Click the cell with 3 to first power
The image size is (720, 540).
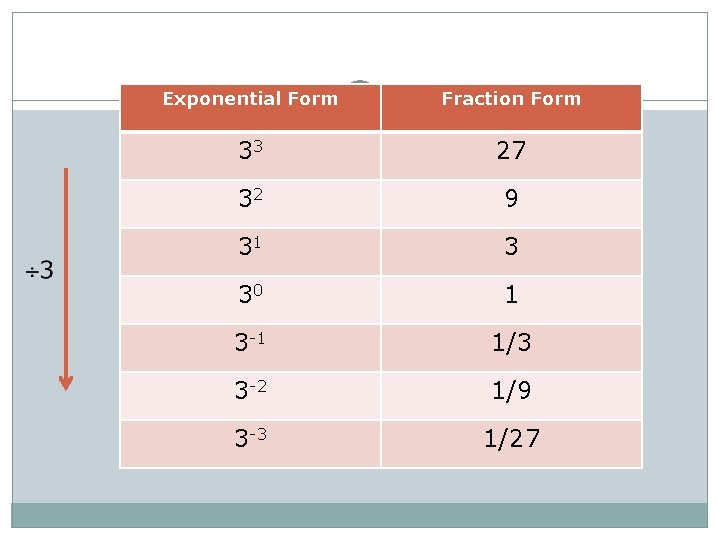click(x=250, y=252)
